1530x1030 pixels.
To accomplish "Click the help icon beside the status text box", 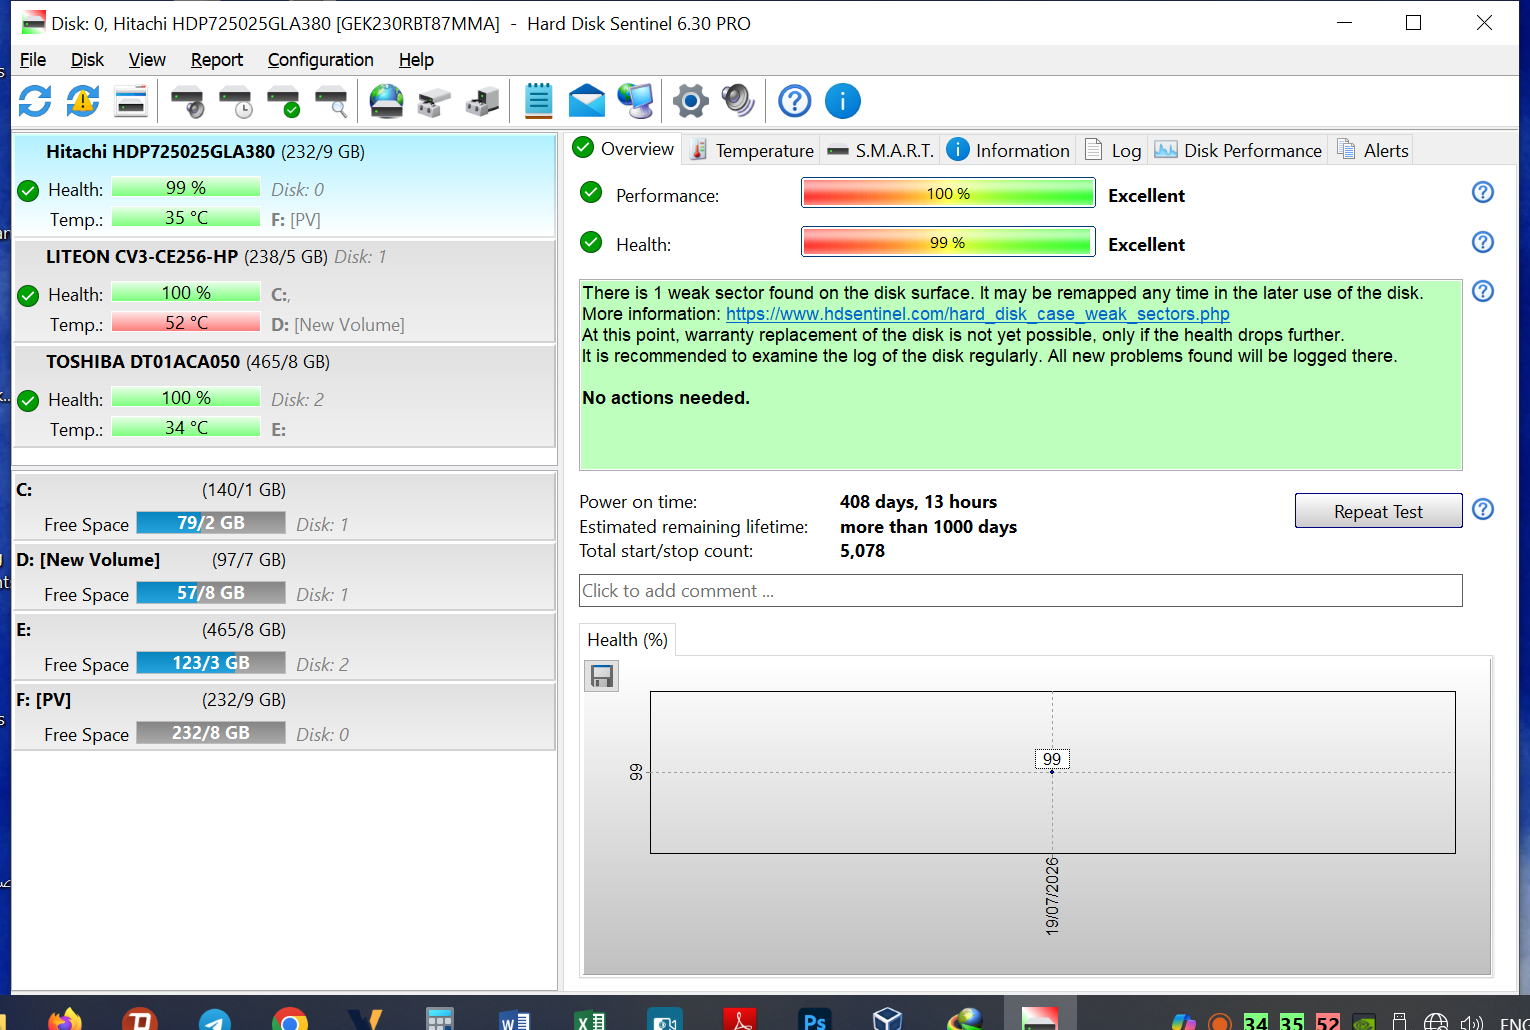I will click(1483, 291).
